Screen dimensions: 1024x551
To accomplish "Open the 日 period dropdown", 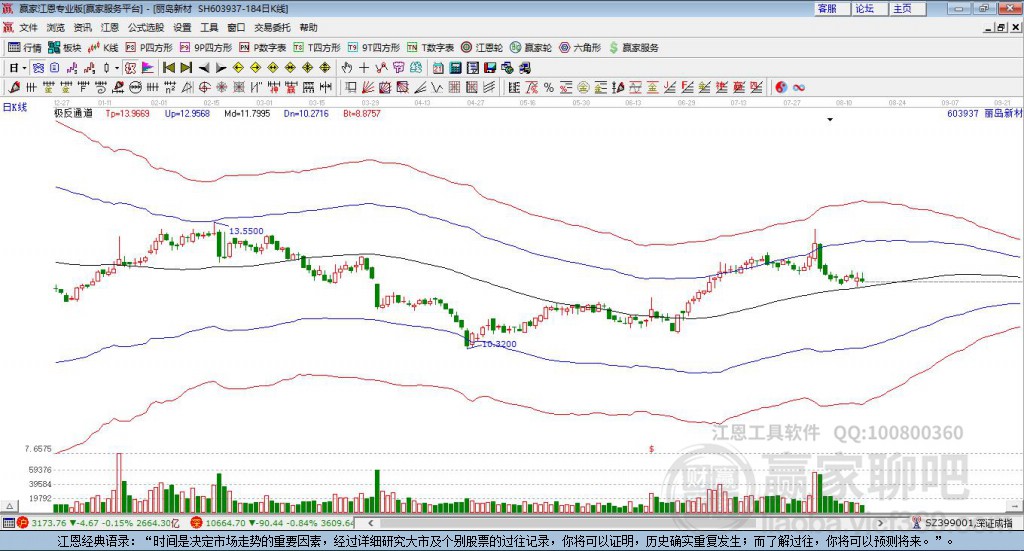I will [x=18, y=68].
